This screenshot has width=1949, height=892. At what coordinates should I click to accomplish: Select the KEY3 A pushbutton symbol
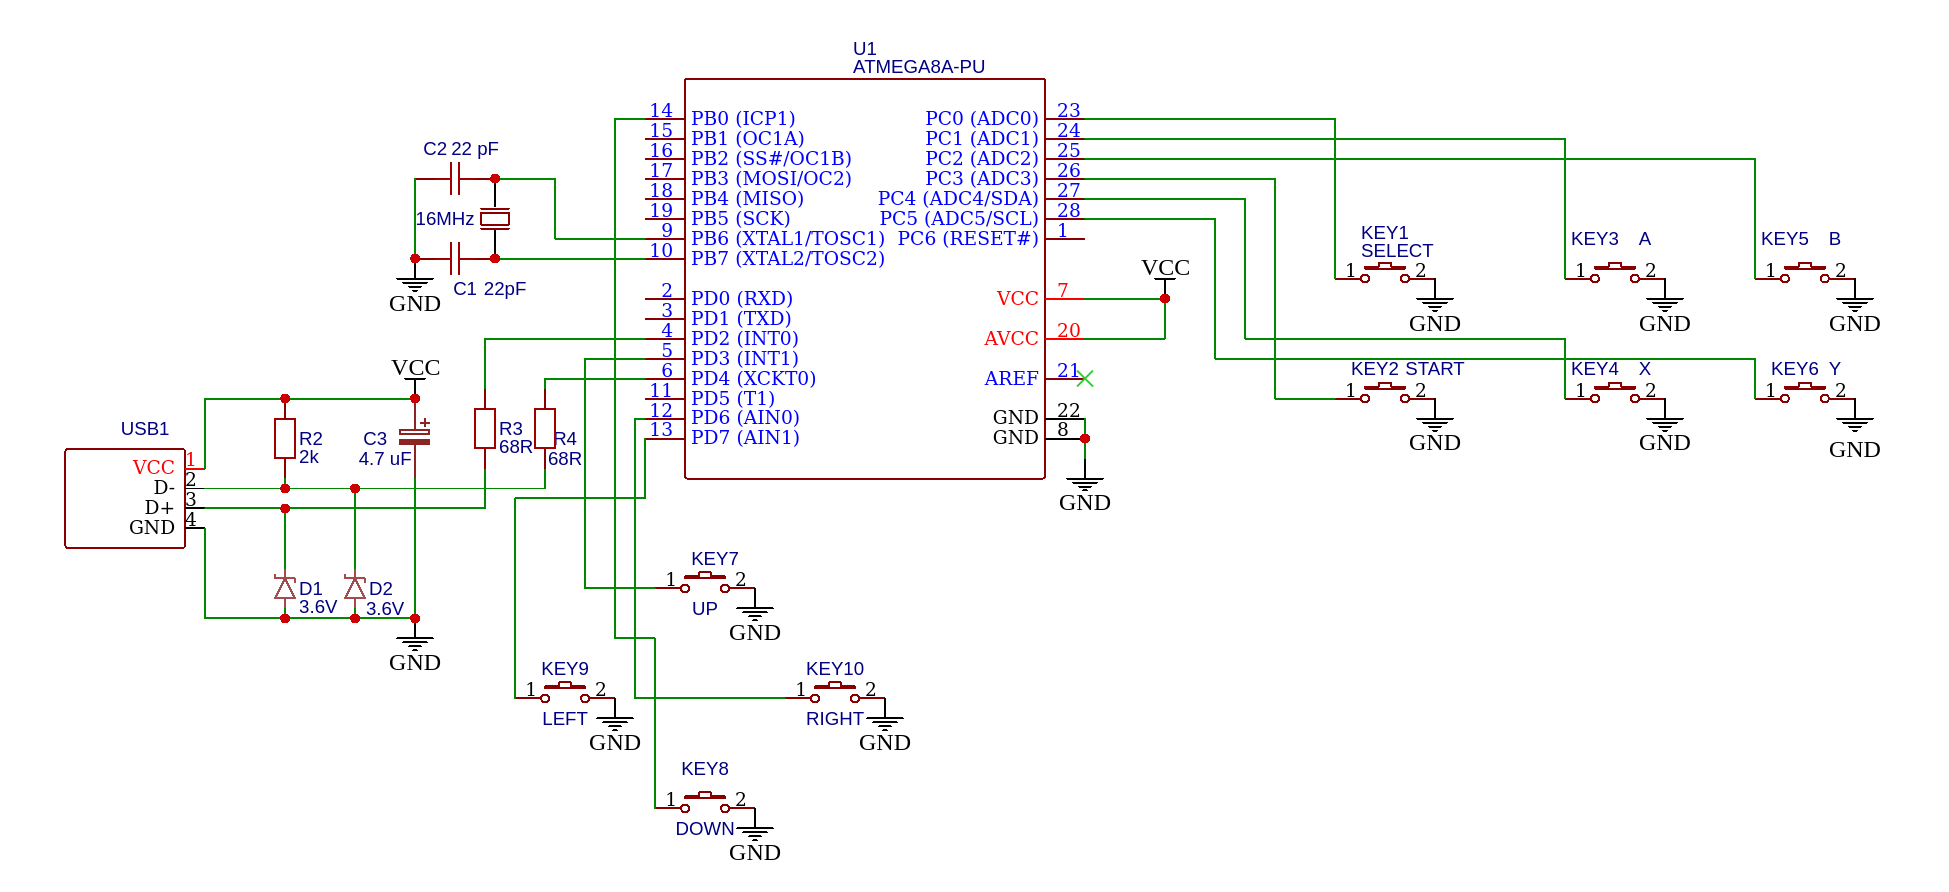pyautogui.click(x=1615, y=273)
